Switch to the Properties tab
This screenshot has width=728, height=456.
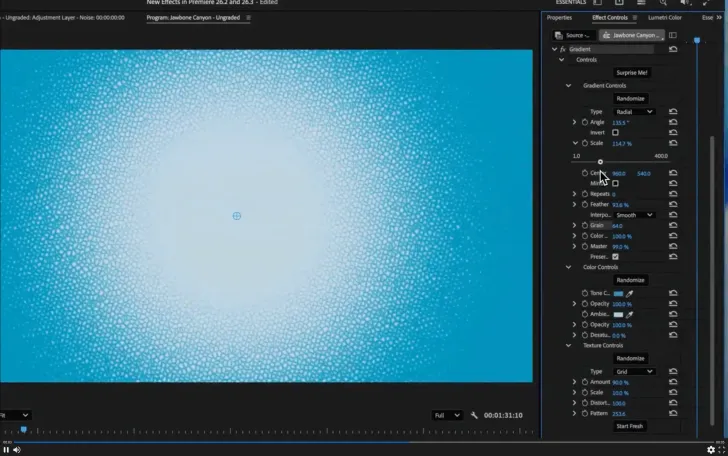point(559,18)
